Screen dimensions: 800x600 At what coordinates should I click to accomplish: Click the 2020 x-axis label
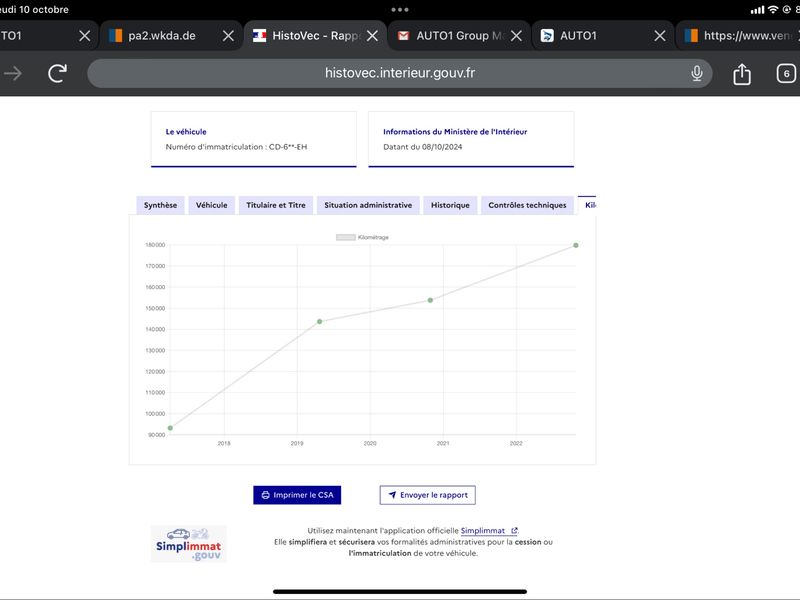click(x=370, y=443)
